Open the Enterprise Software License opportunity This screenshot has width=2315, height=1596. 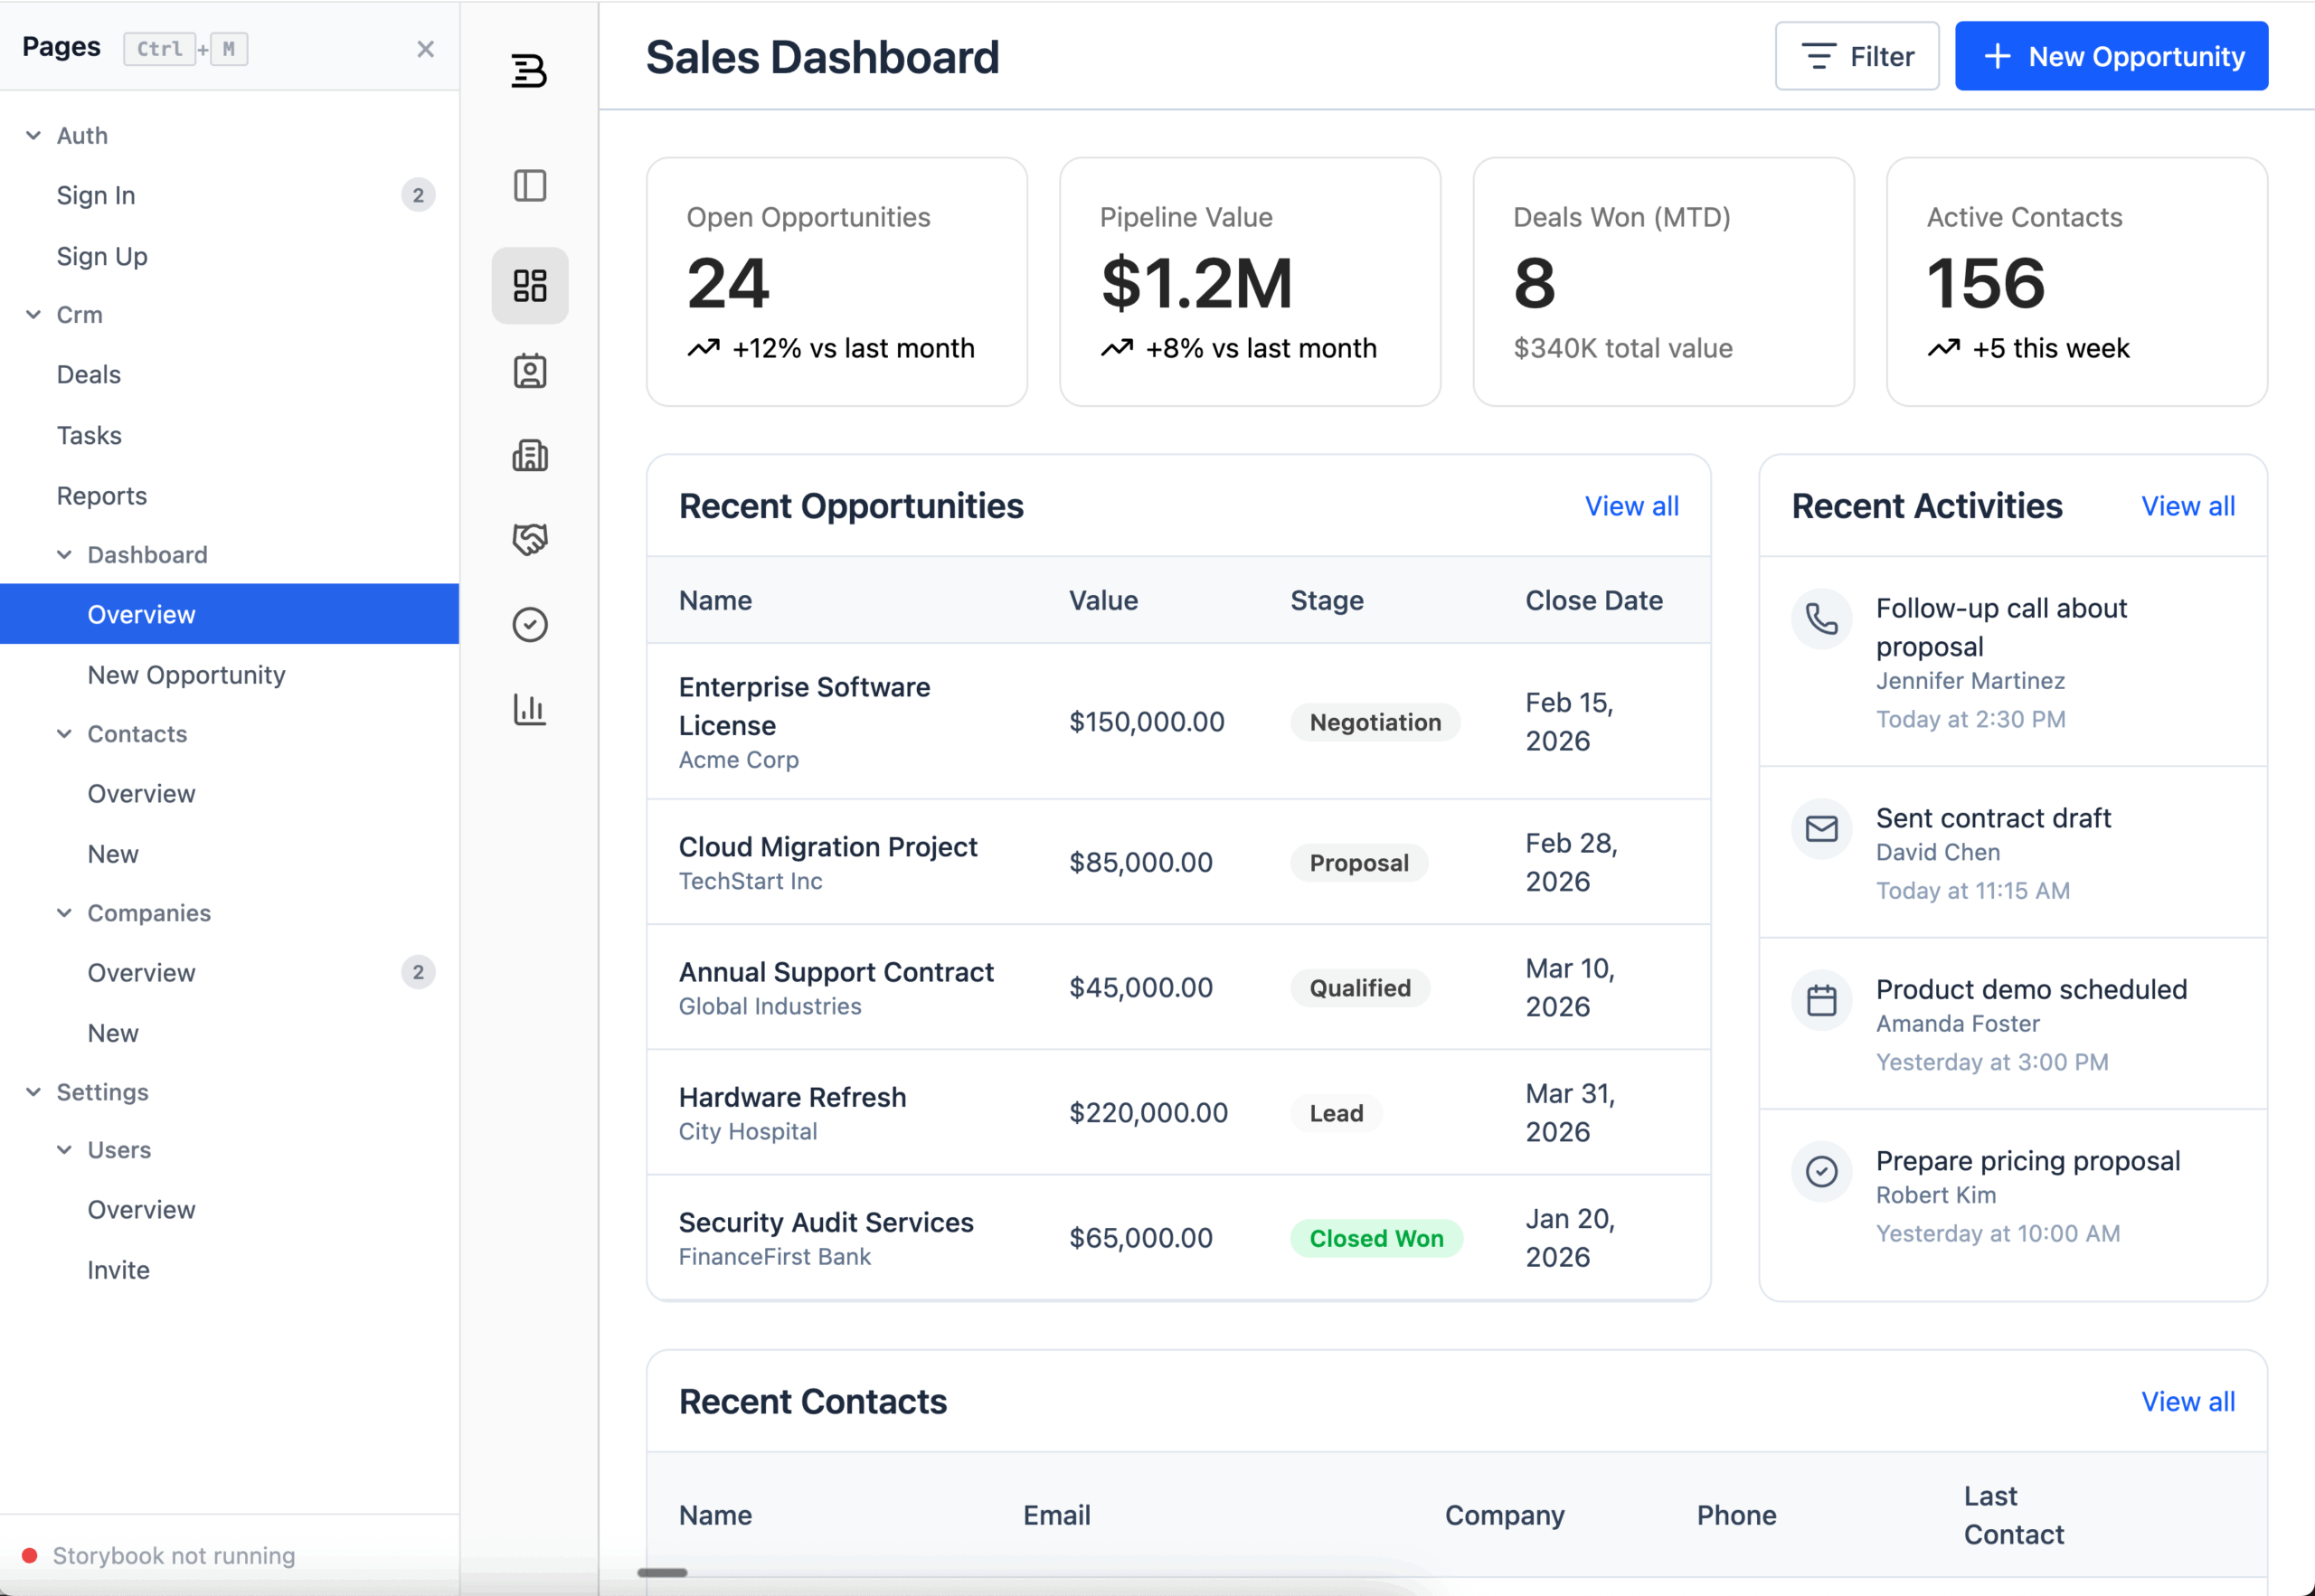pyautogui.click(x=804, y=705)
